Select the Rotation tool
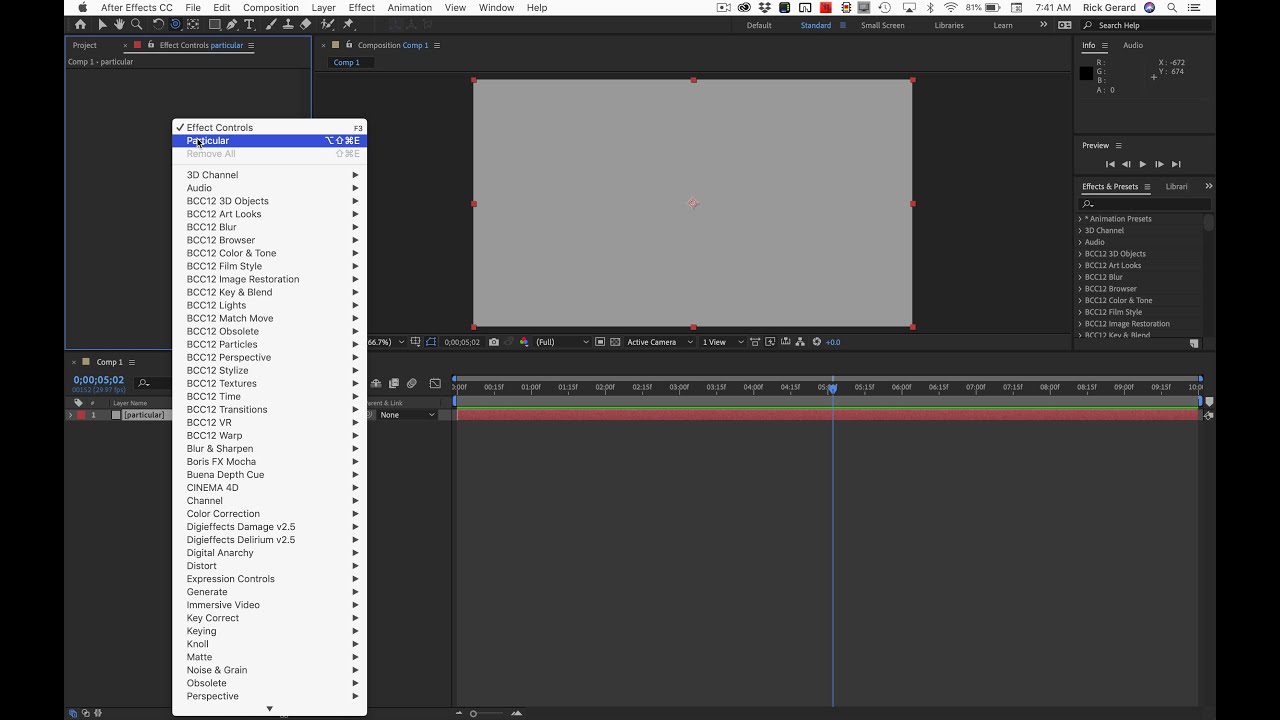 click(x=158, y=25)
